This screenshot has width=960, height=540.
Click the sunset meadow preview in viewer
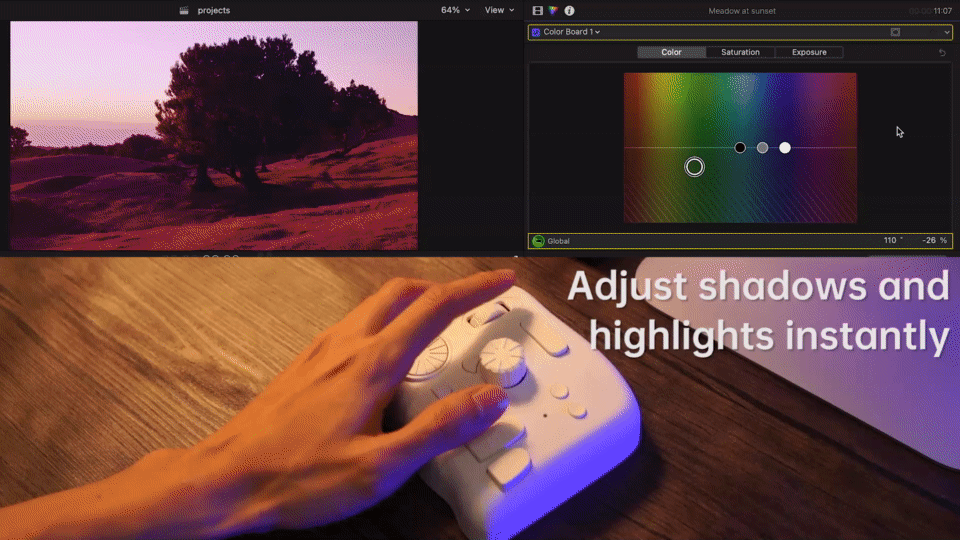(x=214, y=135)
